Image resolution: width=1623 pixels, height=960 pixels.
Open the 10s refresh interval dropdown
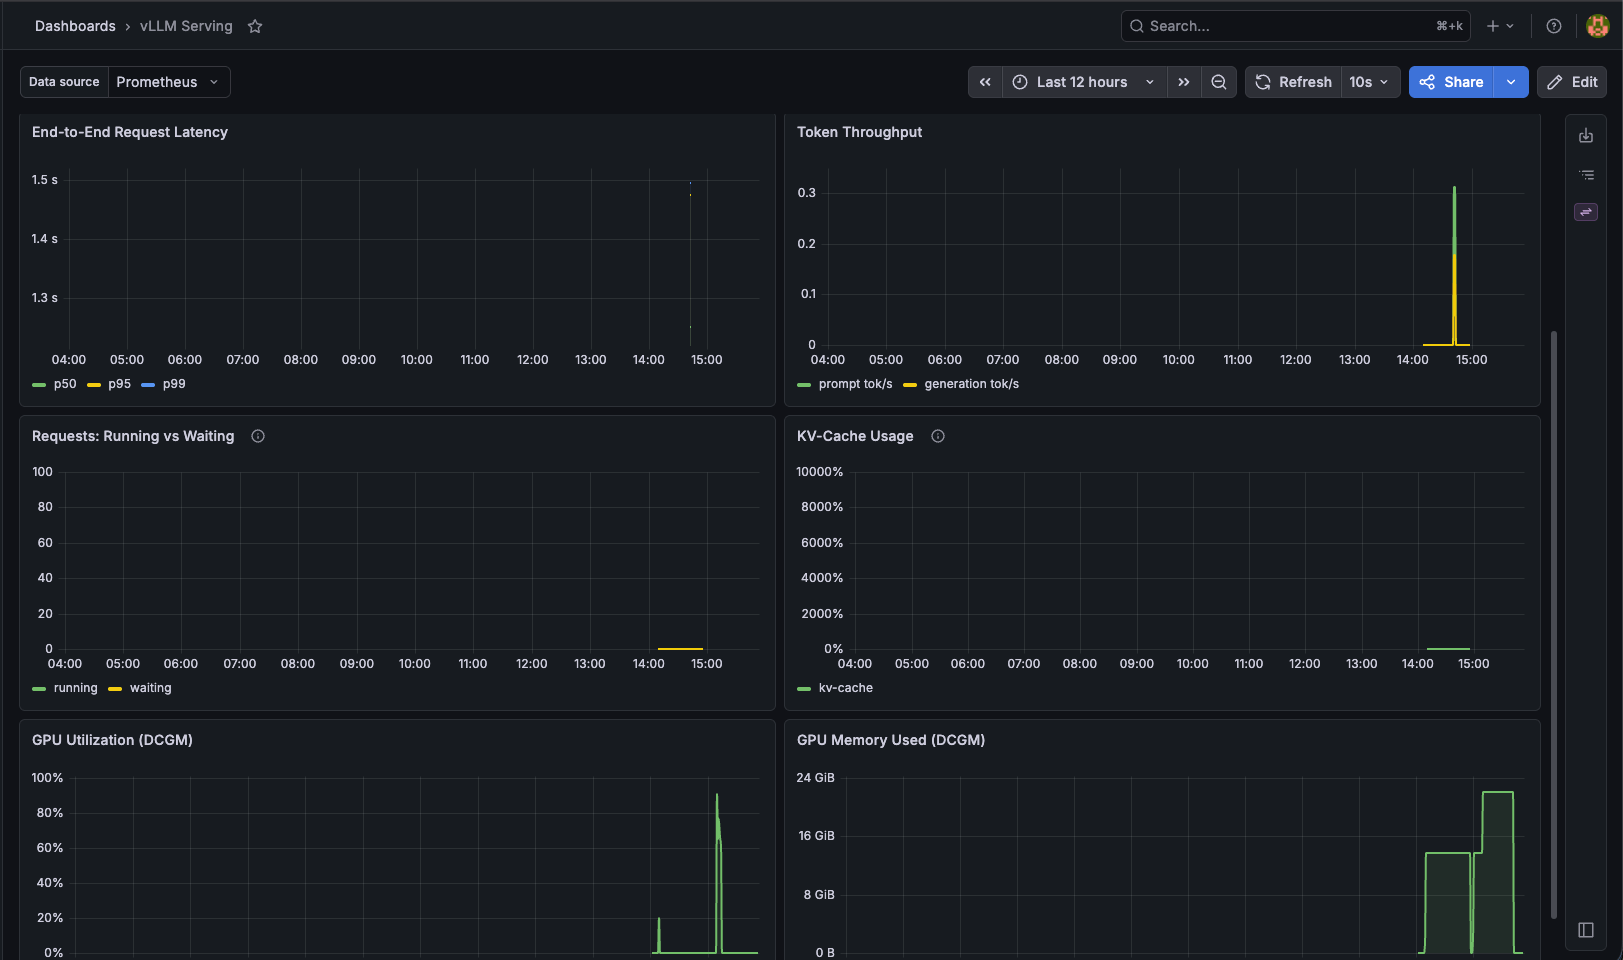(1370, 82)
